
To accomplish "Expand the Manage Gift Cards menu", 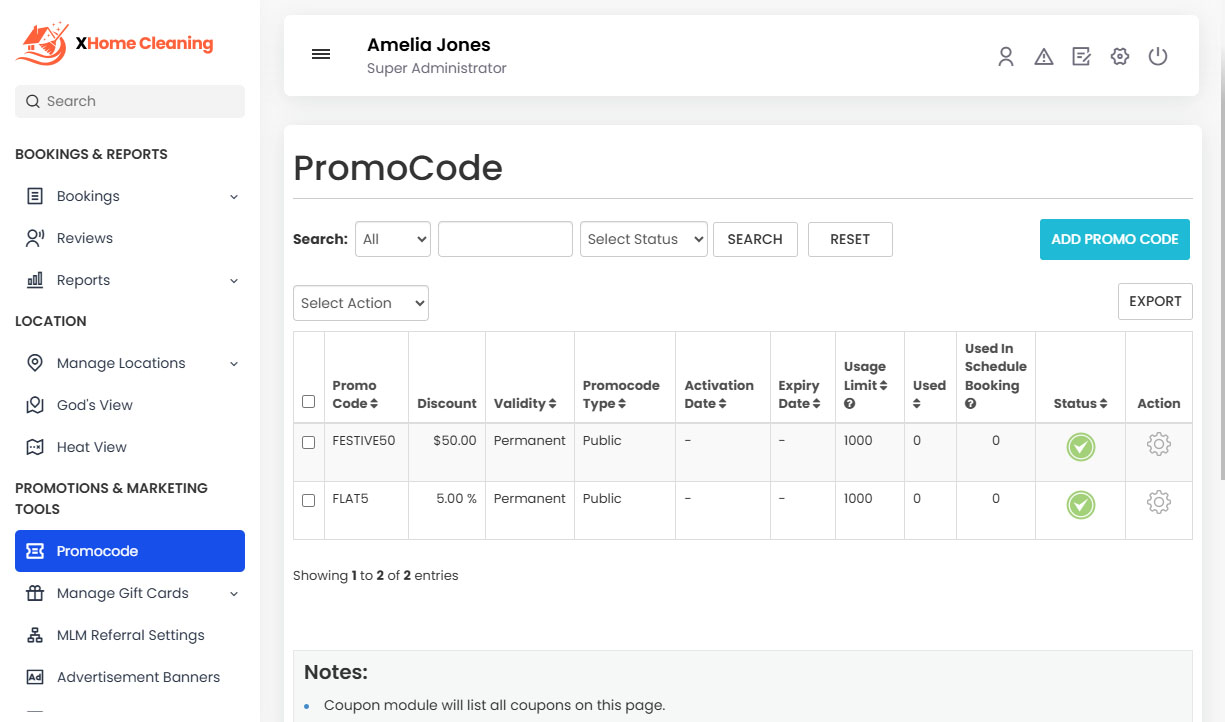I will coord(123,593).
